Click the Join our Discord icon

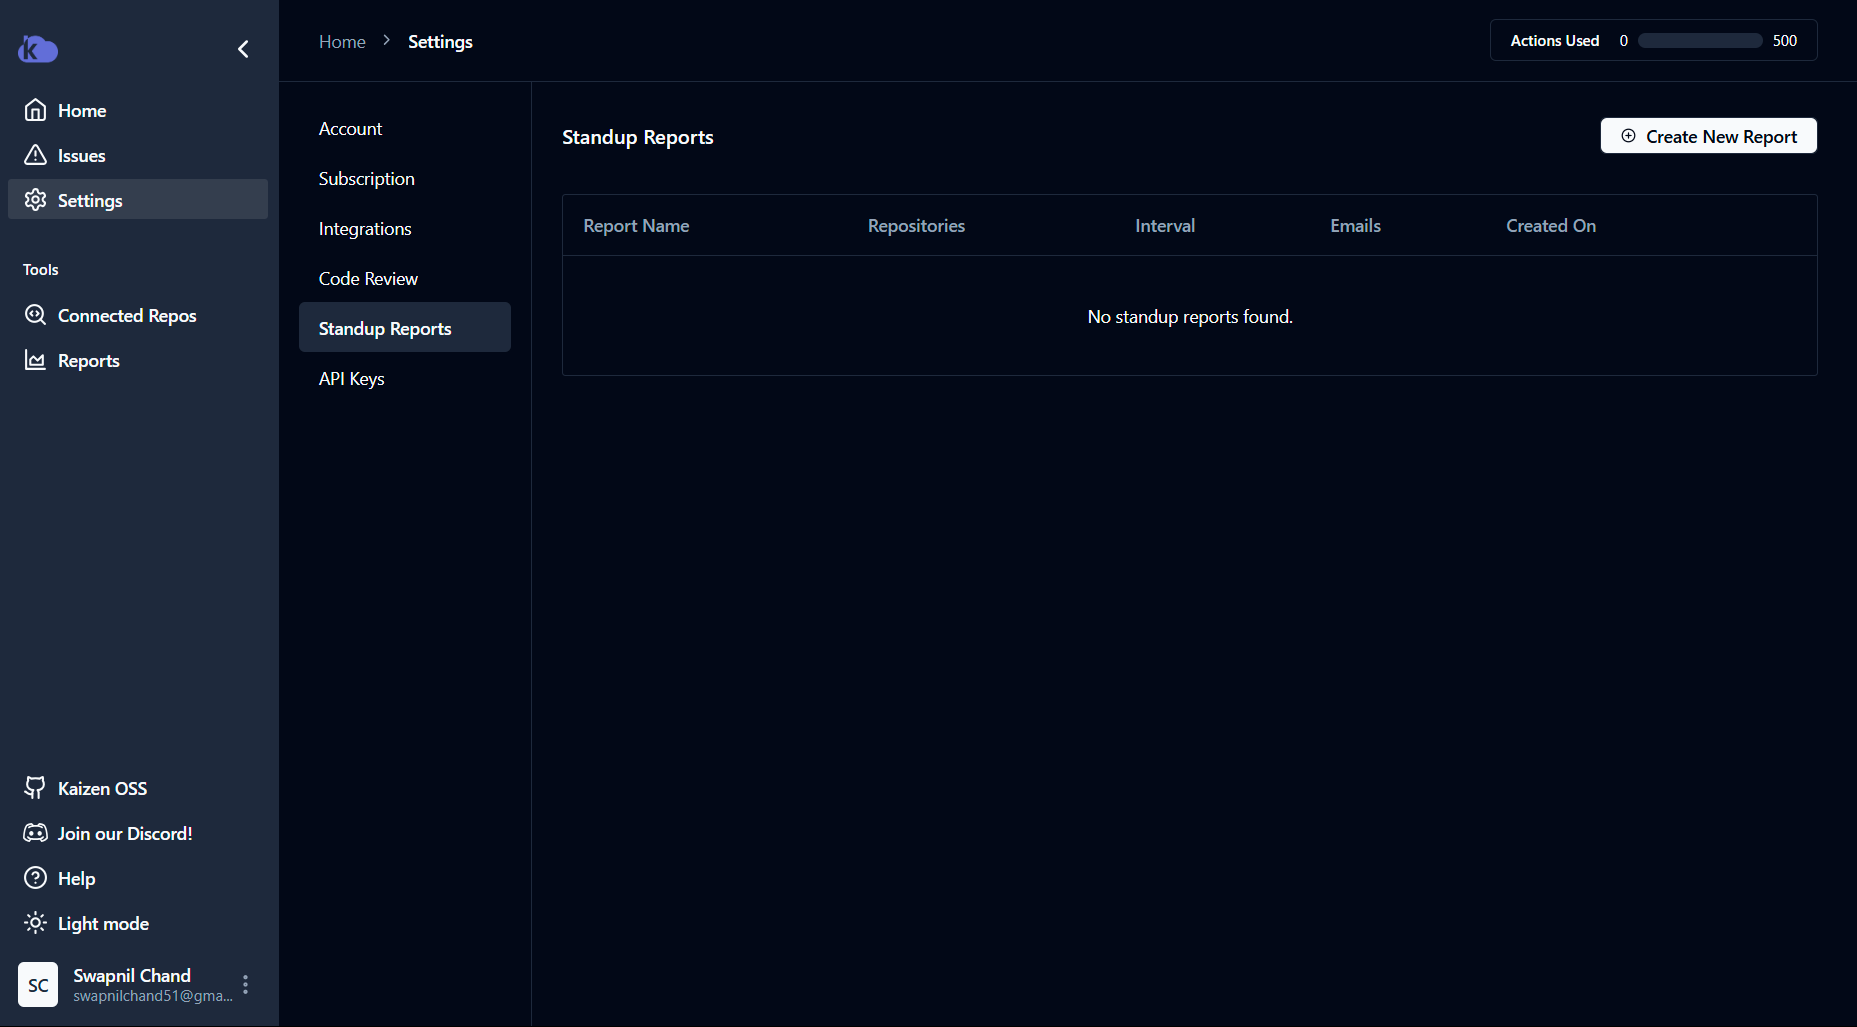pos(35,833)
